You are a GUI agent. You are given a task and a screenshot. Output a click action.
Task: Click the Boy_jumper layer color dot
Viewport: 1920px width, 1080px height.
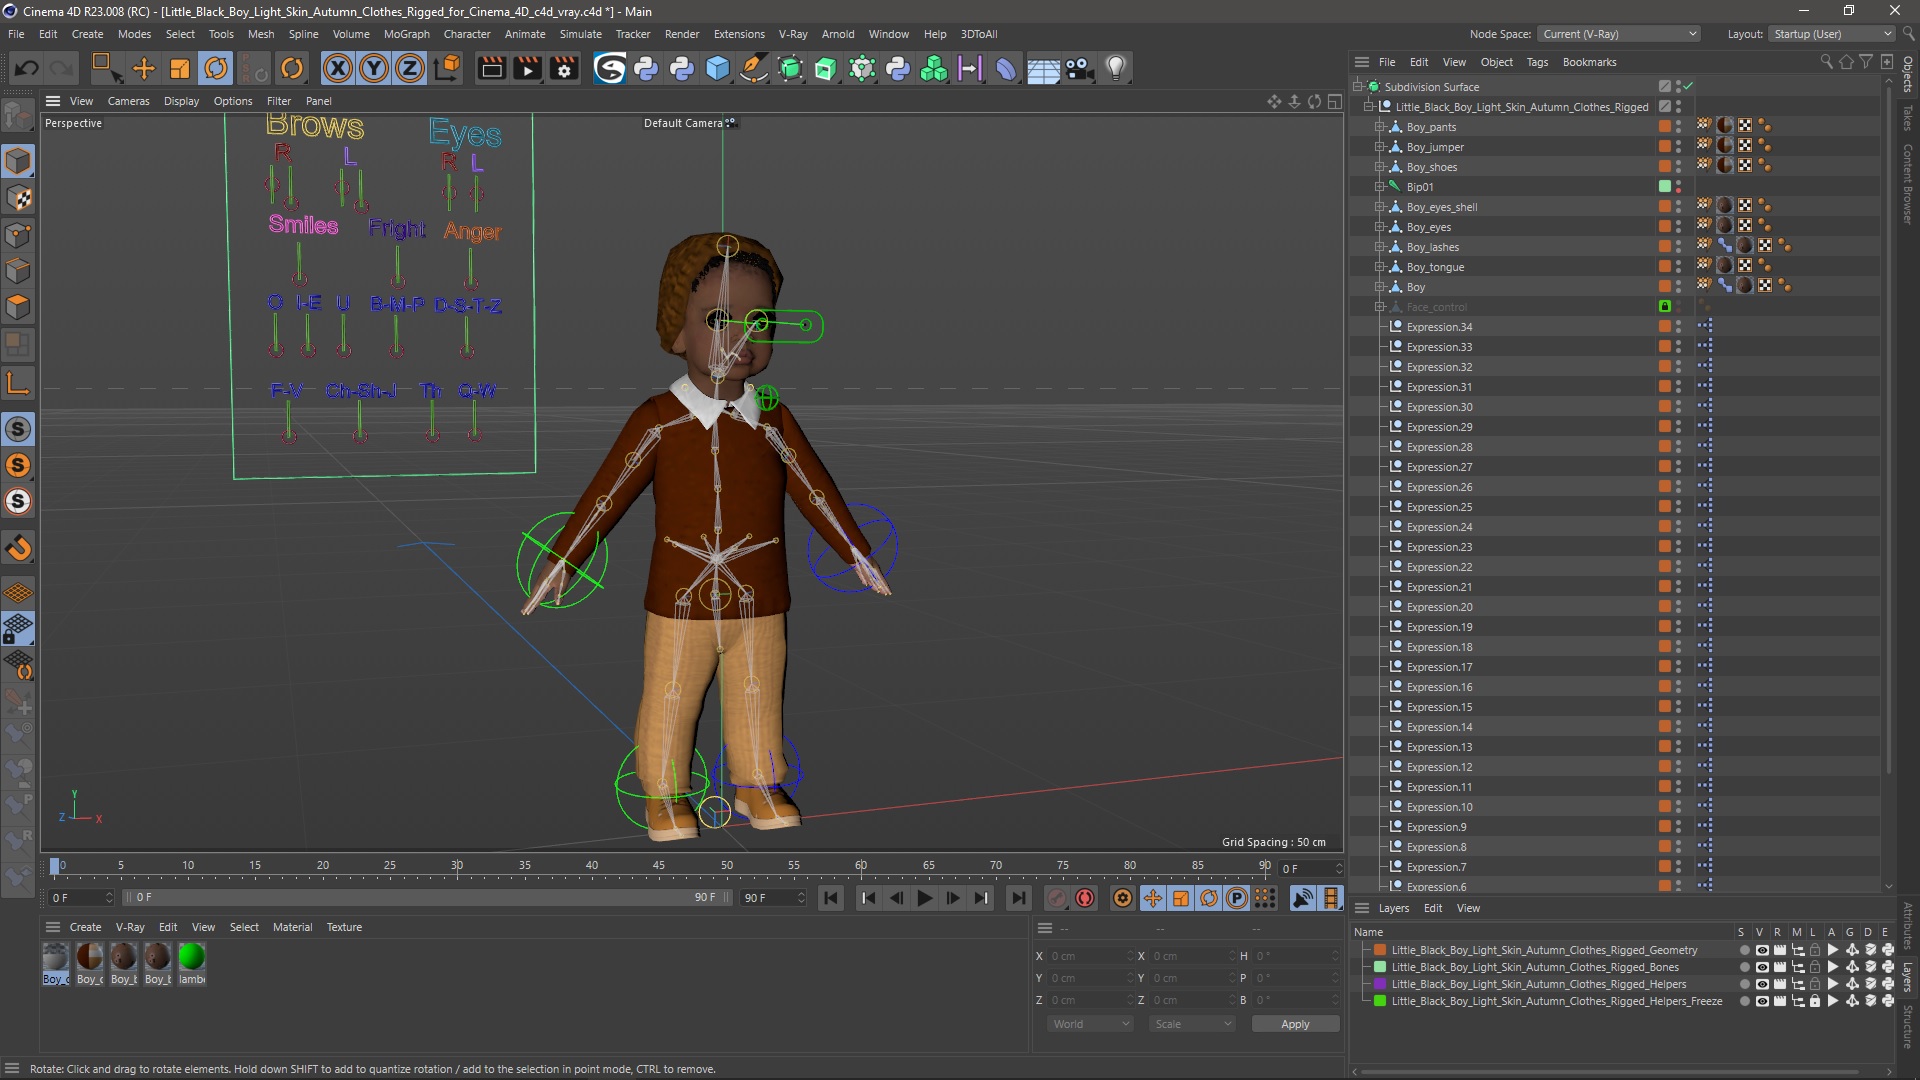(1664, 147)
